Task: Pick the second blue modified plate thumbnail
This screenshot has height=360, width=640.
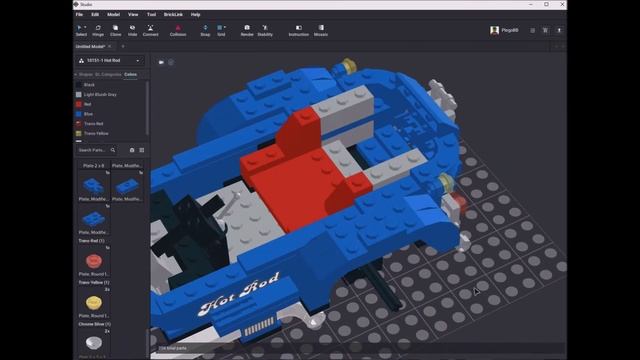Action: pyautogui.click(x=127, y=186)
